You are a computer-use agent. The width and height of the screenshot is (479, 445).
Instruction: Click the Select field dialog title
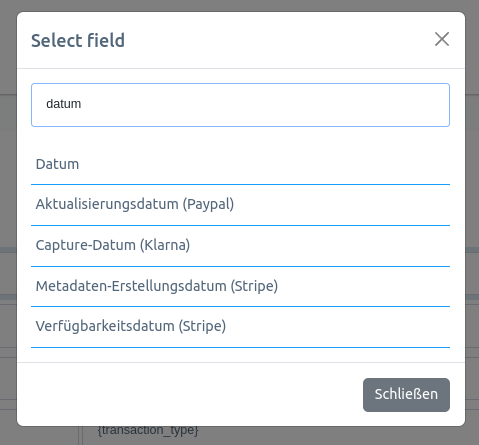pyautogui.click(x=78, y=40)
